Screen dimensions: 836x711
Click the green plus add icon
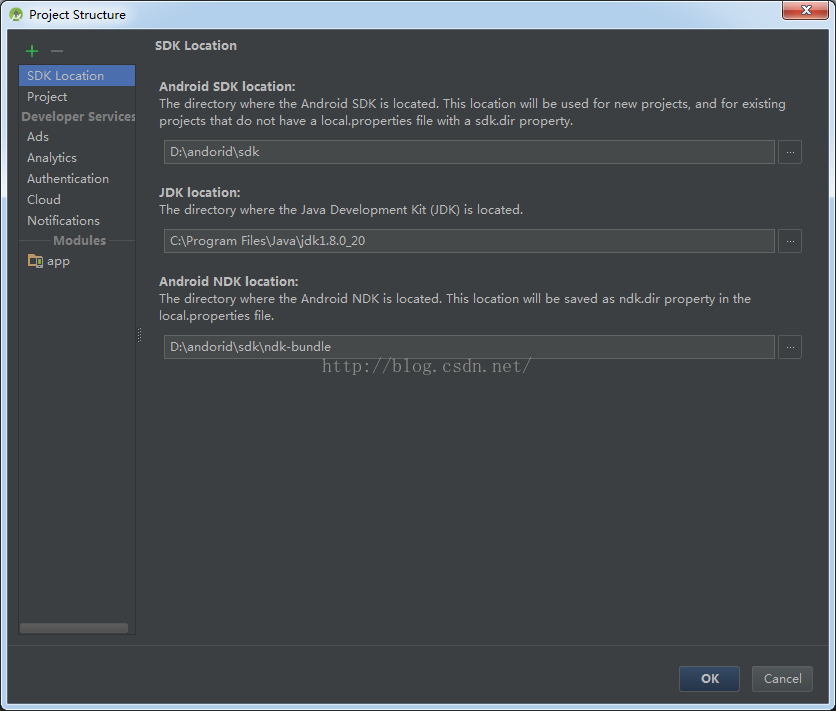32,51
